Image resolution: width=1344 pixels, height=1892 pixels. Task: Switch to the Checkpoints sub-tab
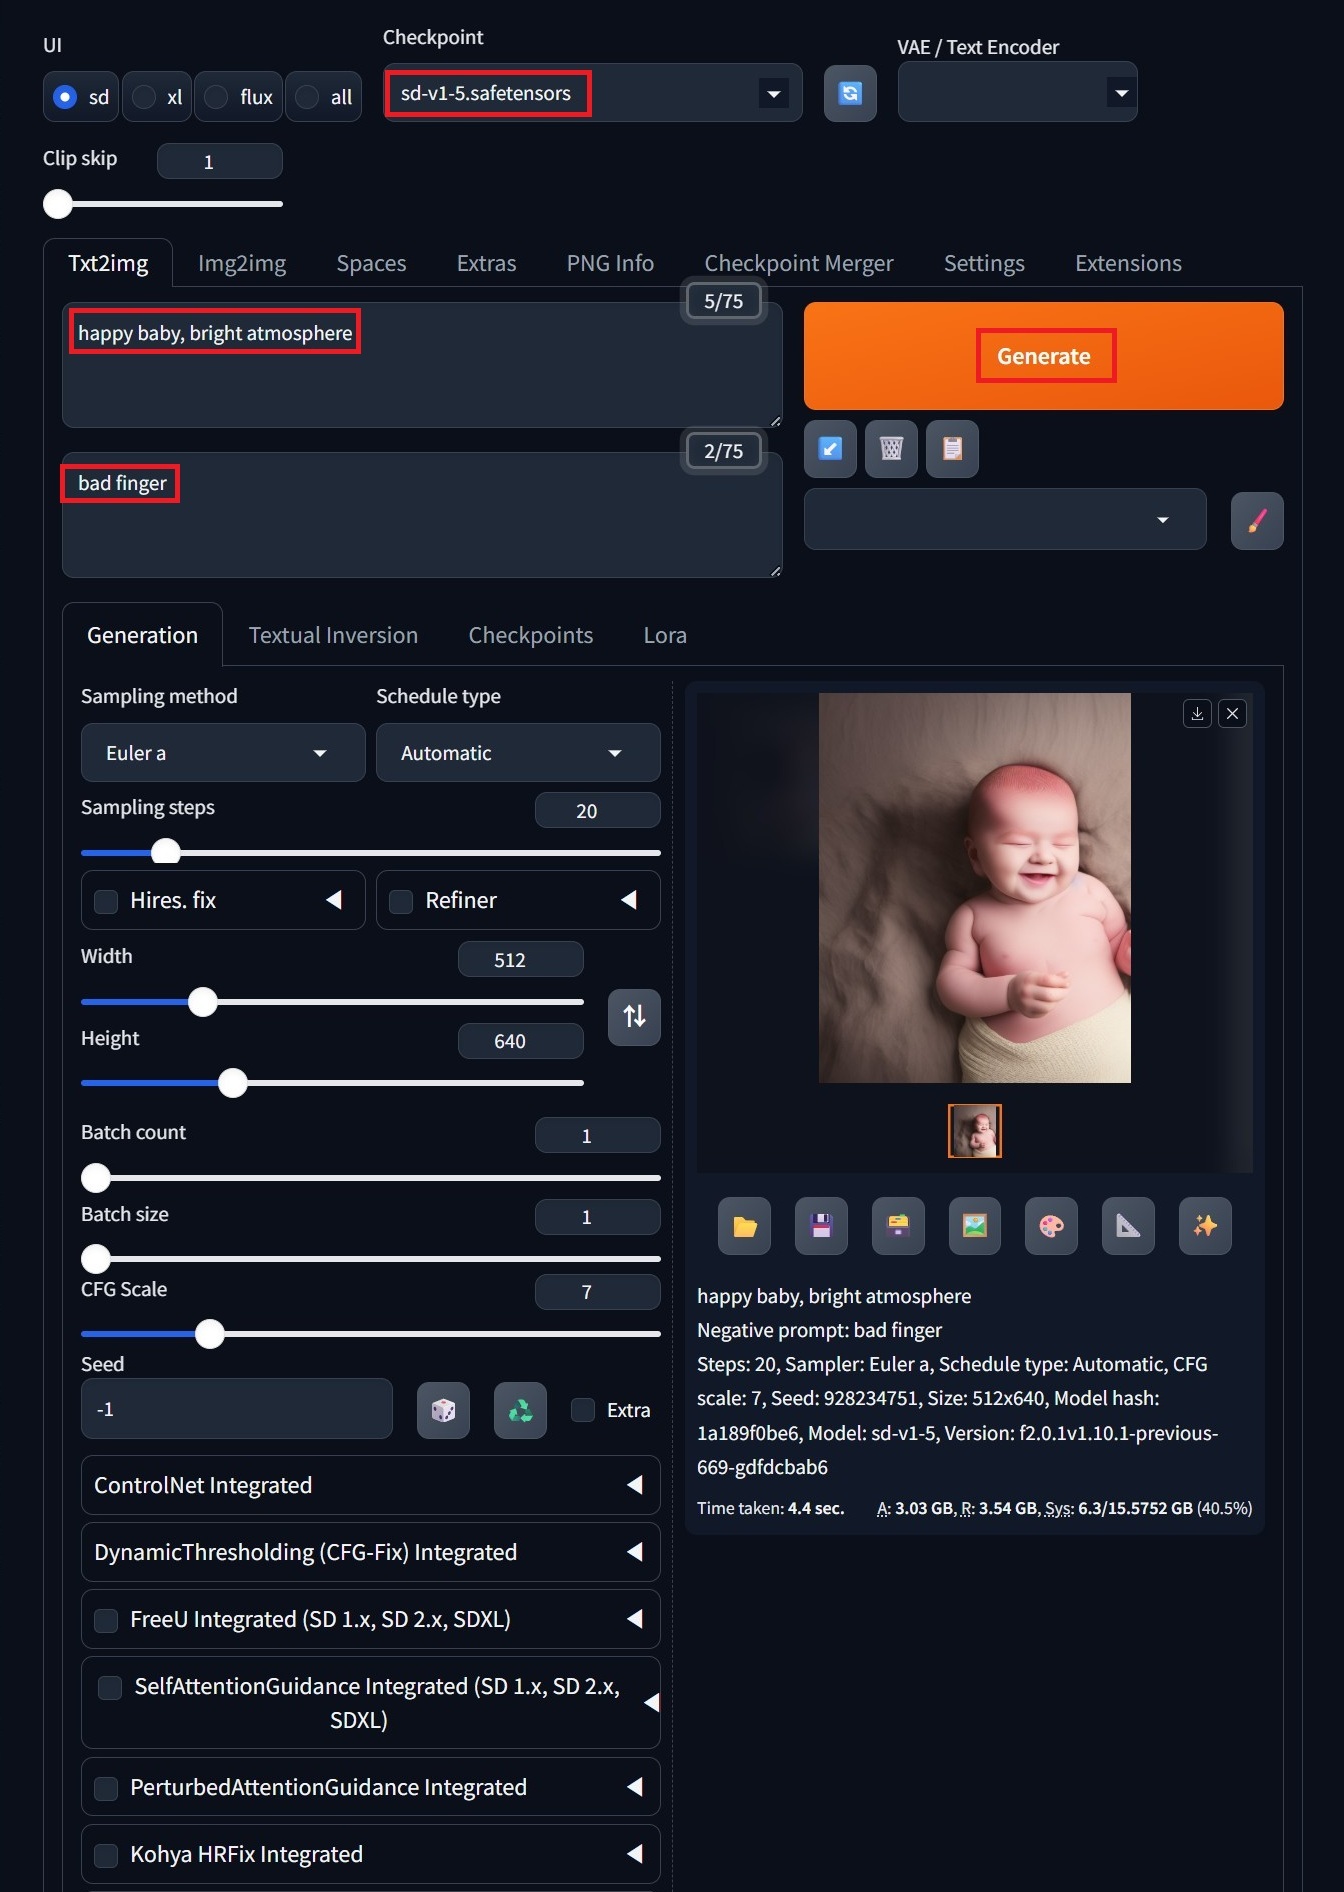click(531, 635)
